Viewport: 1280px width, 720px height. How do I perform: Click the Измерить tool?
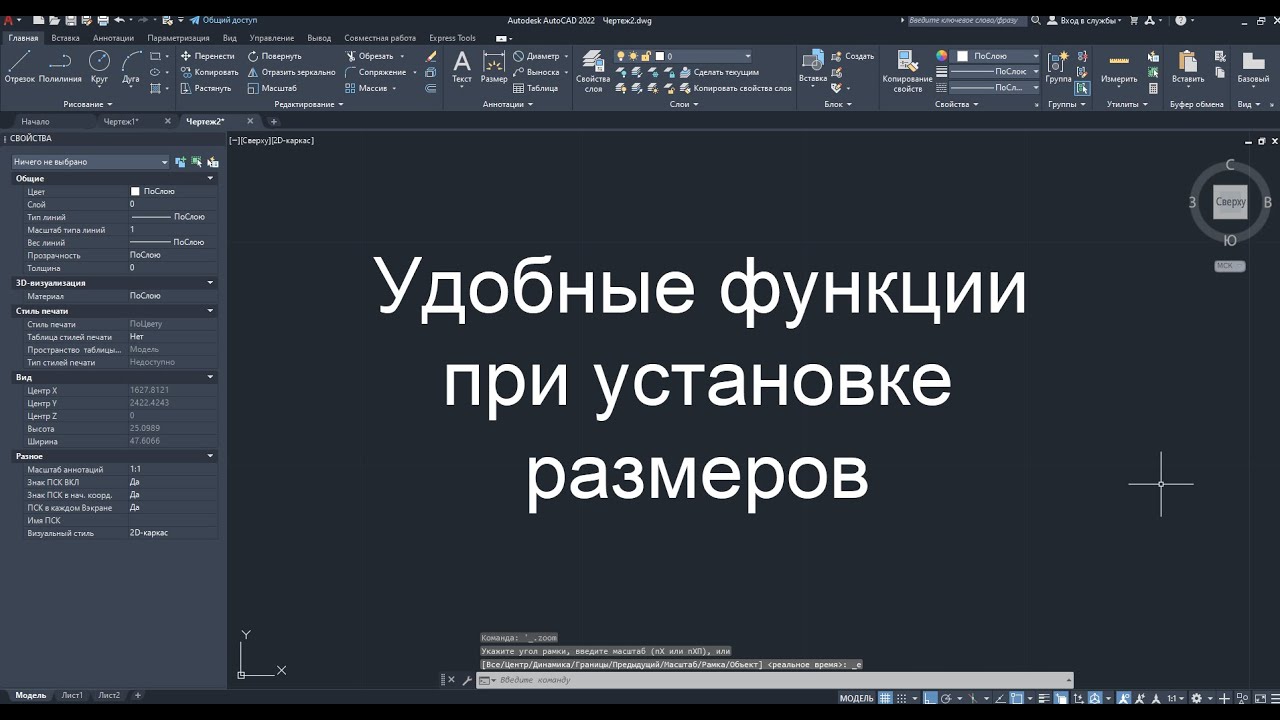[1119, 66]
